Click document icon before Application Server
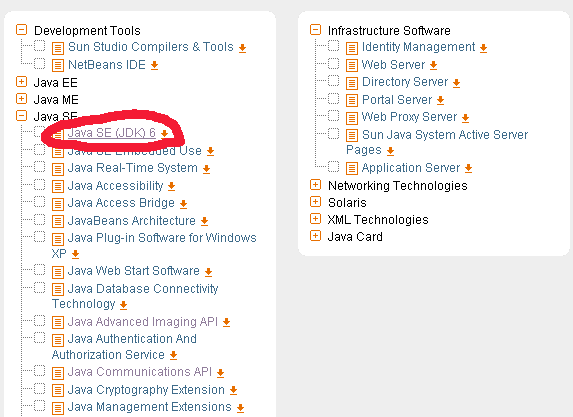This screenshot has height=417, width=573. click(352, 168)
